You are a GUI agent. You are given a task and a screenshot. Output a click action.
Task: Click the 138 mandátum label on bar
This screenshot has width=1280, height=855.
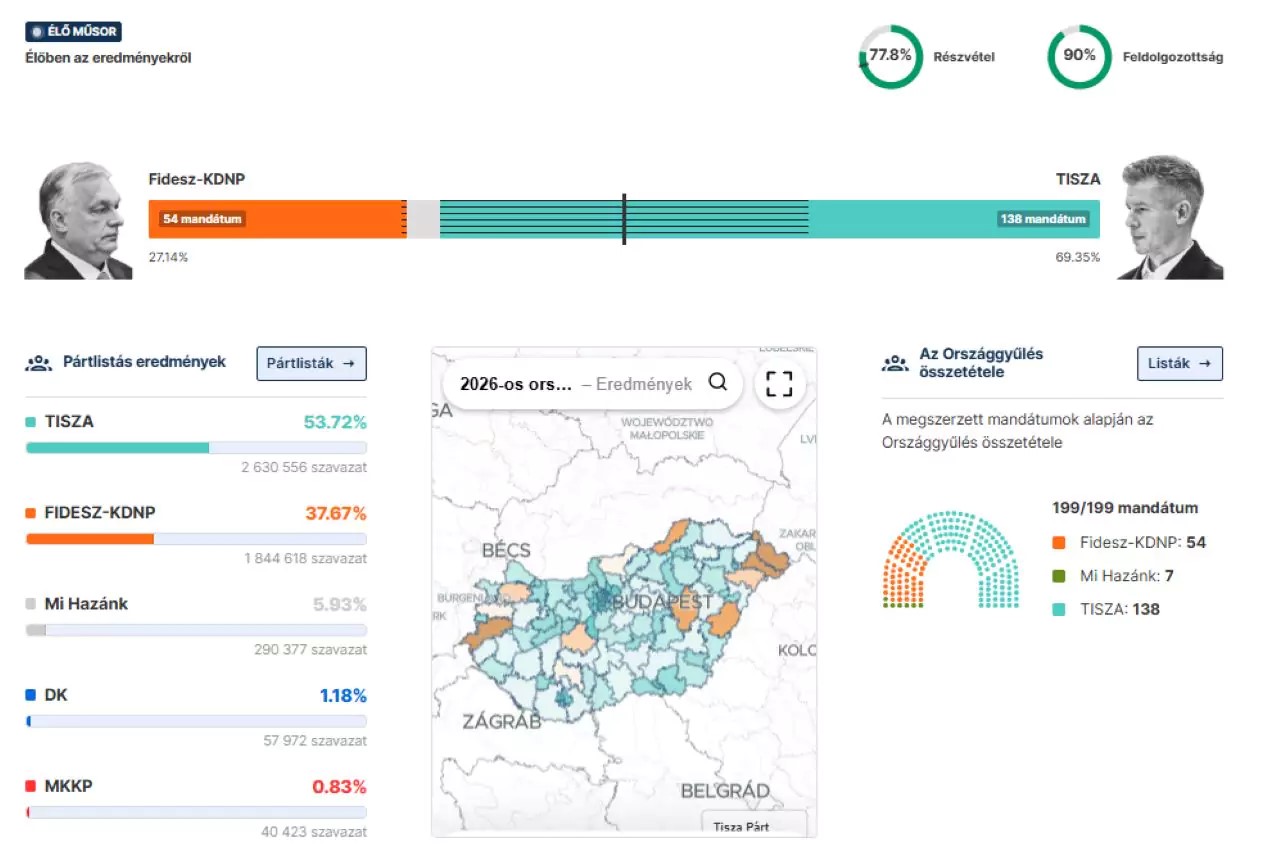point(1043,219)
